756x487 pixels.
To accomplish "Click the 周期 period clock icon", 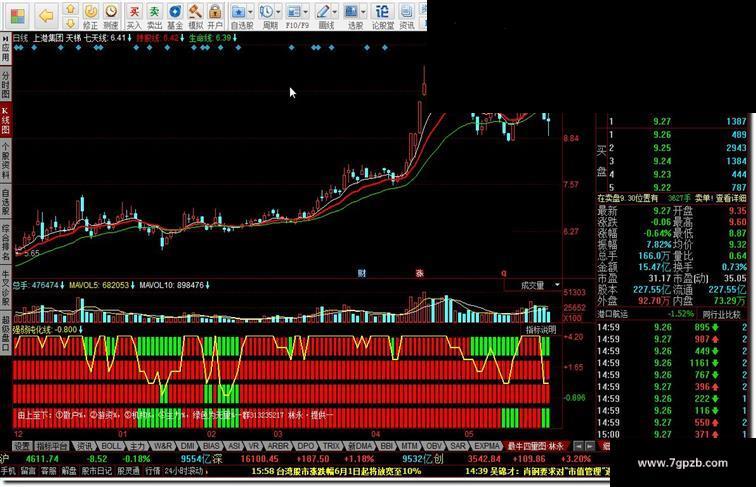I will (x=266, y=12).
